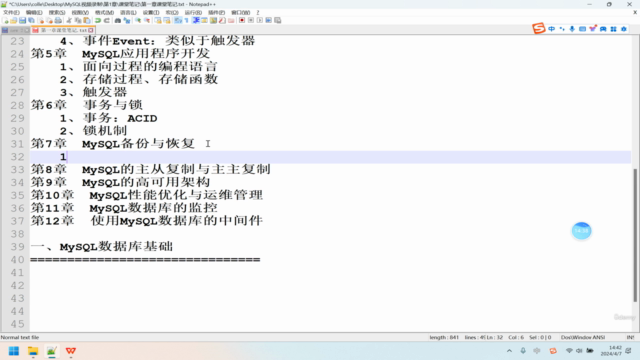This screenshot has height=360, width=640.
Task: Click the taskbar volume icon
Action: coord(579,351)
